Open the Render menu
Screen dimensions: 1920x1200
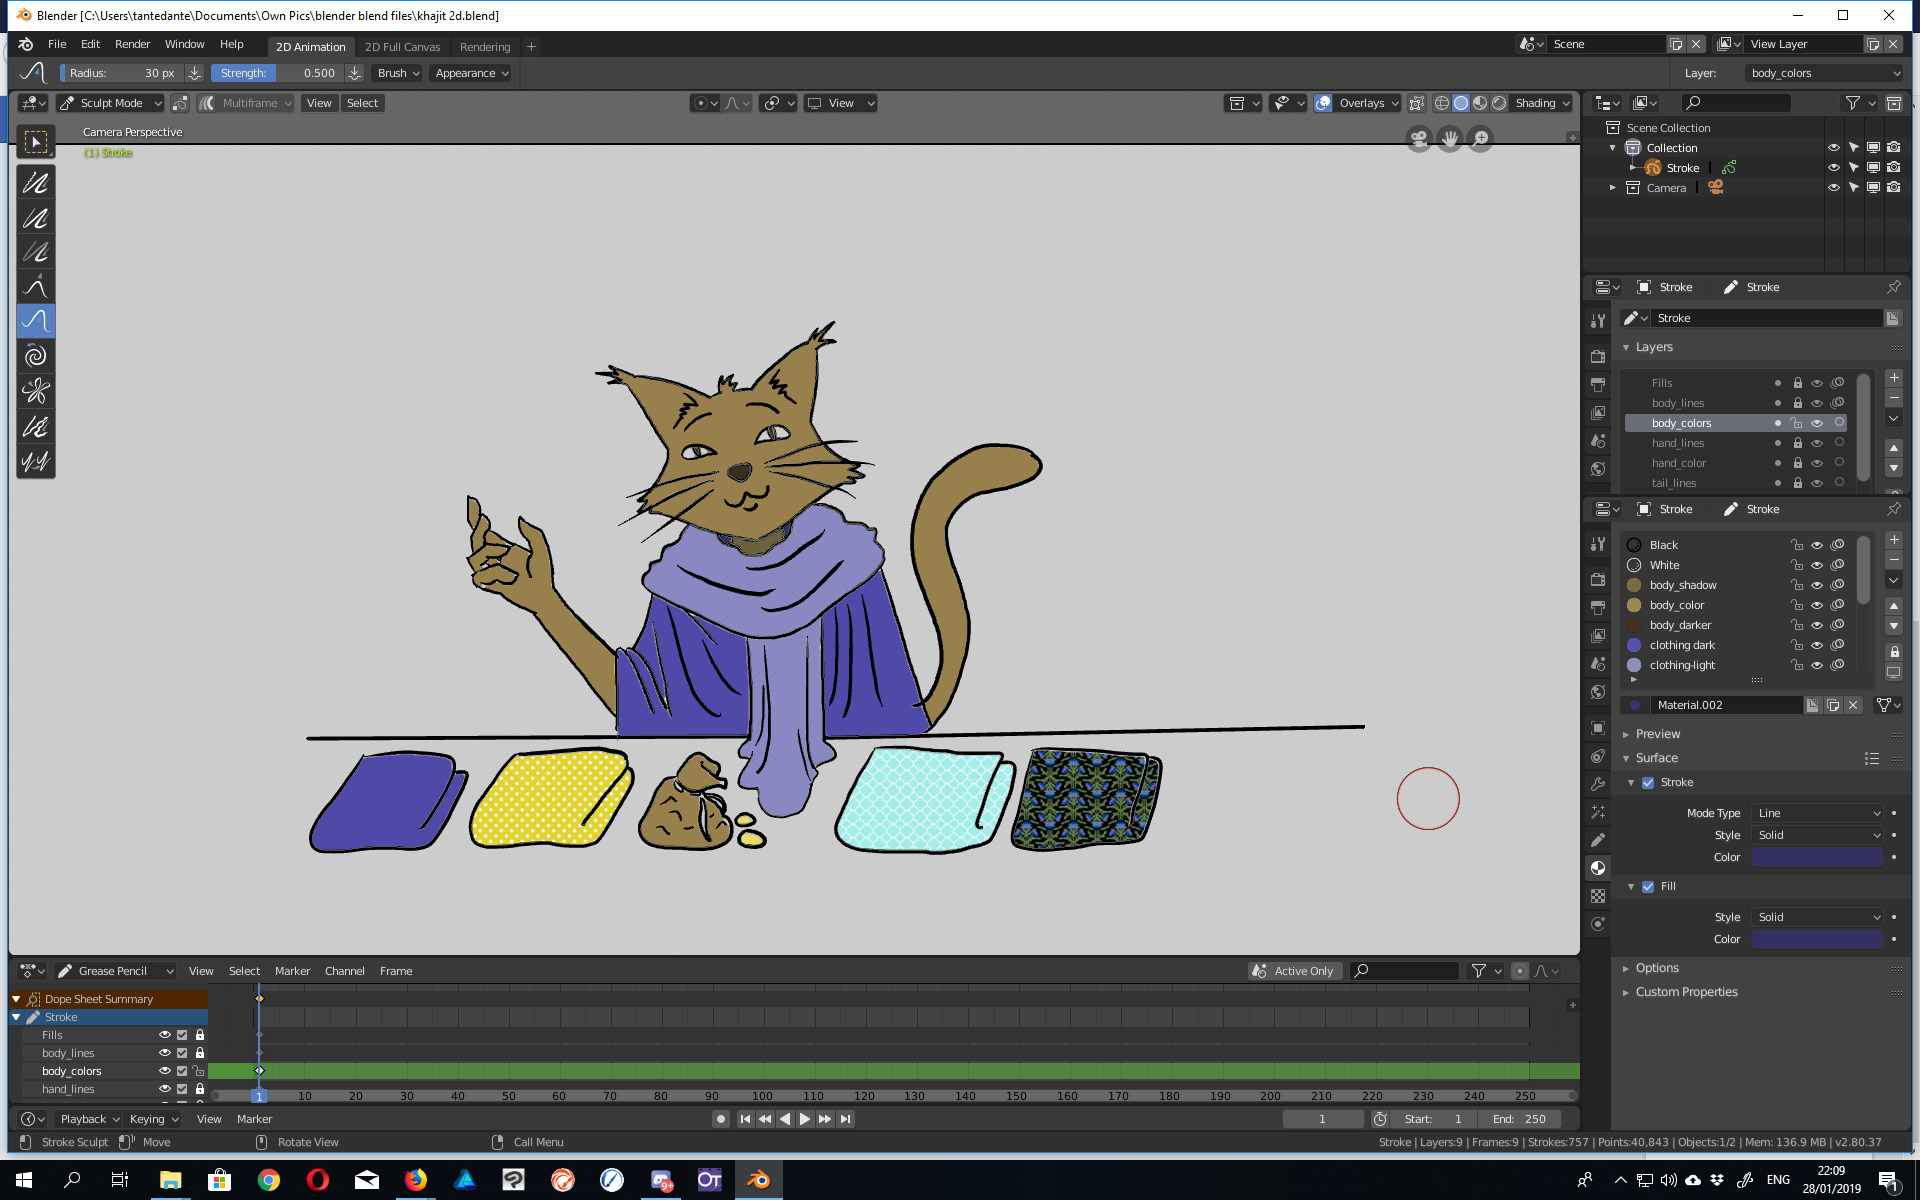[132, 44]
